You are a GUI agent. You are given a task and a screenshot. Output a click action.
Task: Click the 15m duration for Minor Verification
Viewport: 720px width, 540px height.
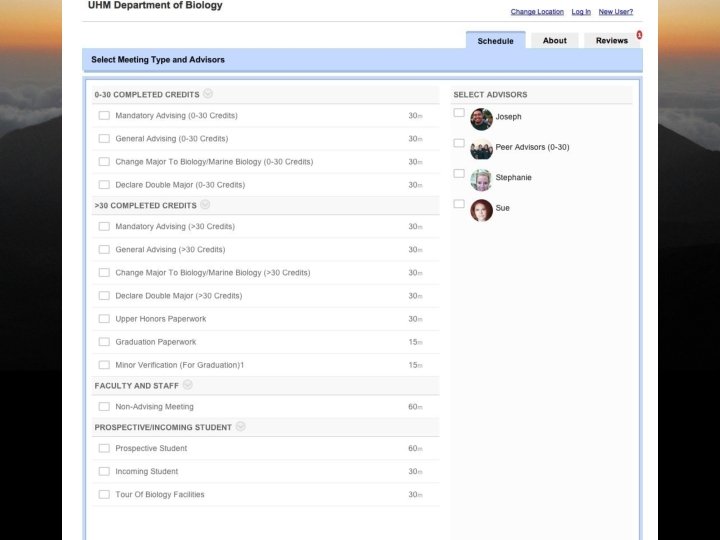tap(415, 365)
